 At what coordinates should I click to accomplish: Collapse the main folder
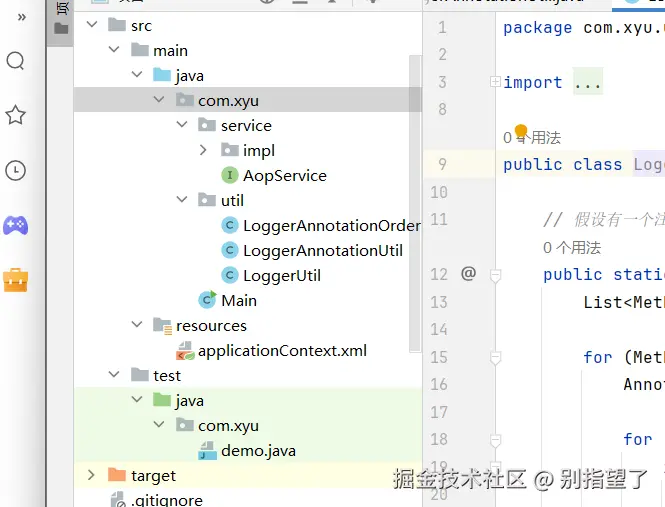pos(114,50)
